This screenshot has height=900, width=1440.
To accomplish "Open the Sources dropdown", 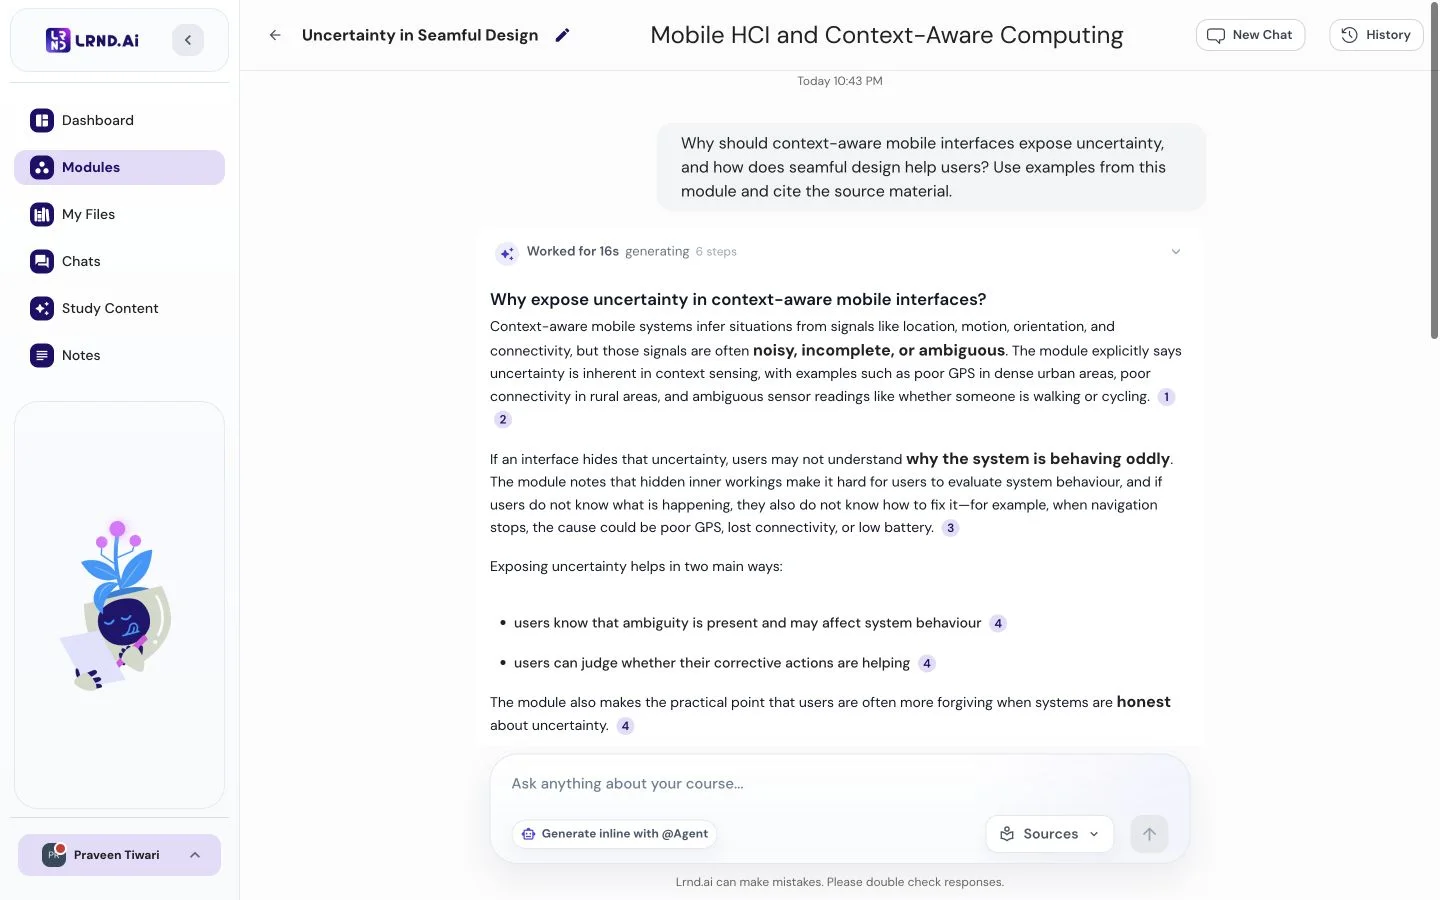I will click(x=1050, y=834).
